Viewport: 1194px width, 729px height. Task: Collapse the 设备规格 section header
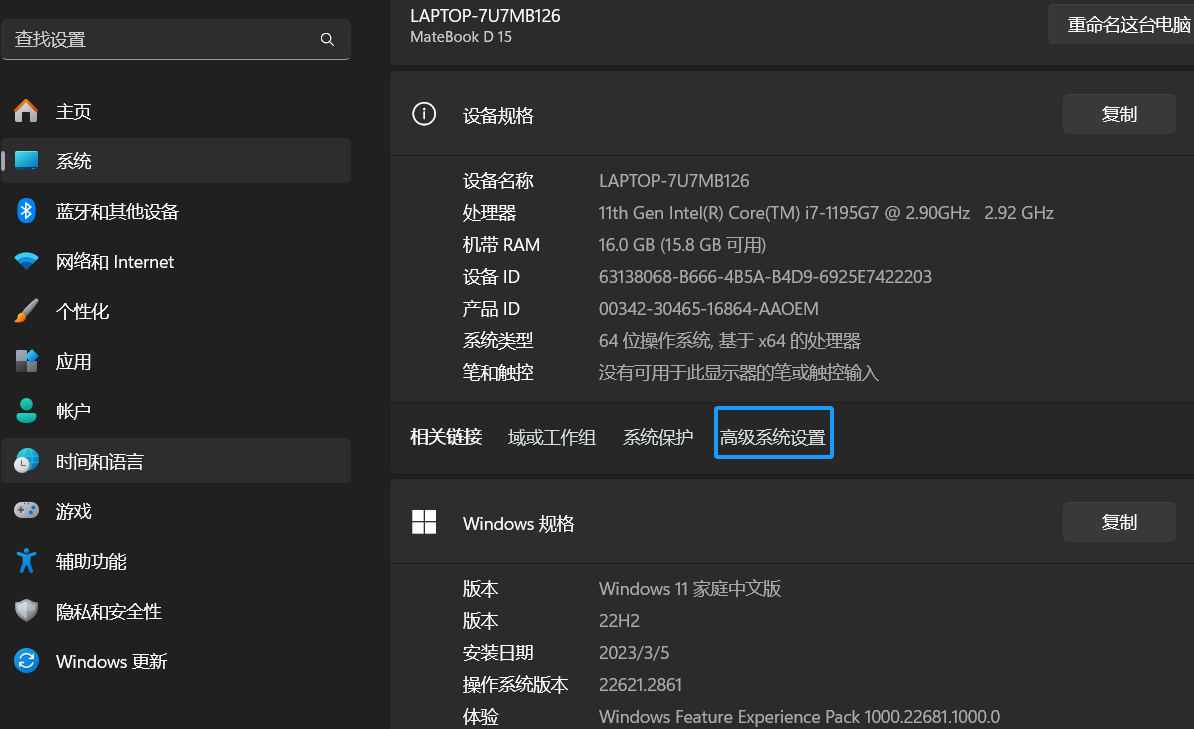pos(792,114)
